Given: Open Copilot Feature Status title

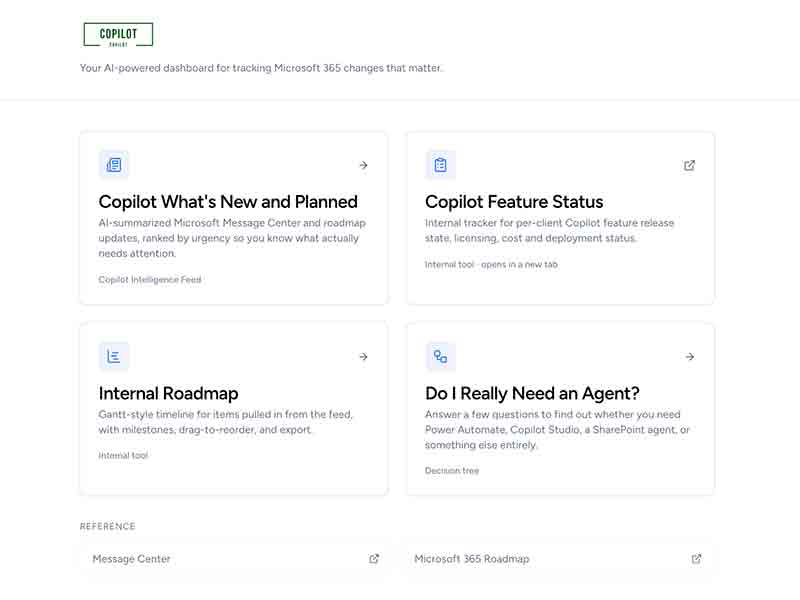Looking at the screenshot, I should tap(514, 202).
